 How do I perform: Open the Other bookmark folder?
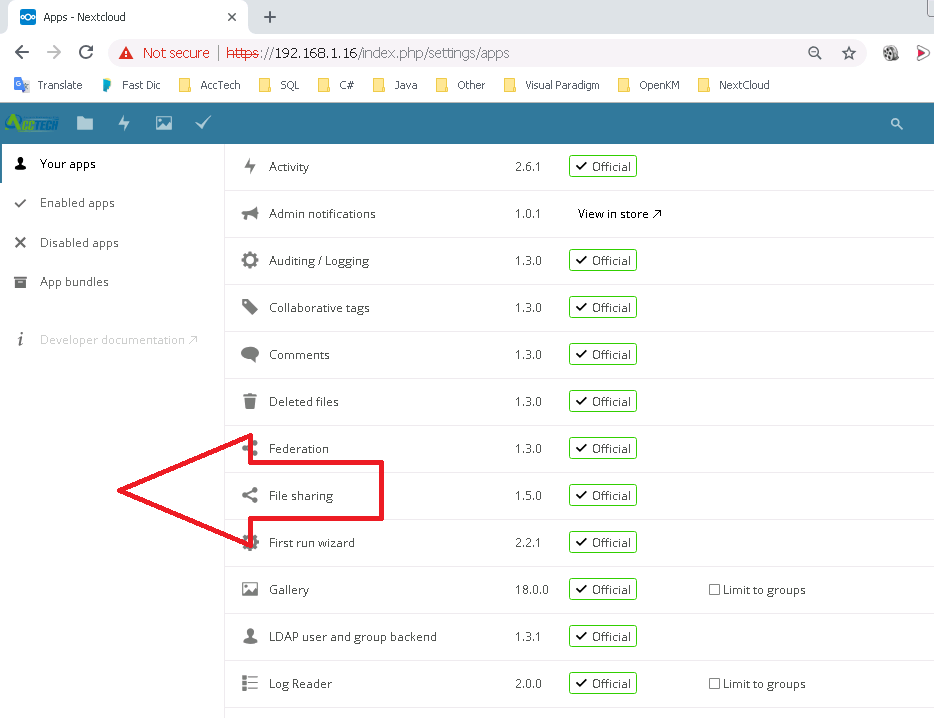tap(461, 85)
